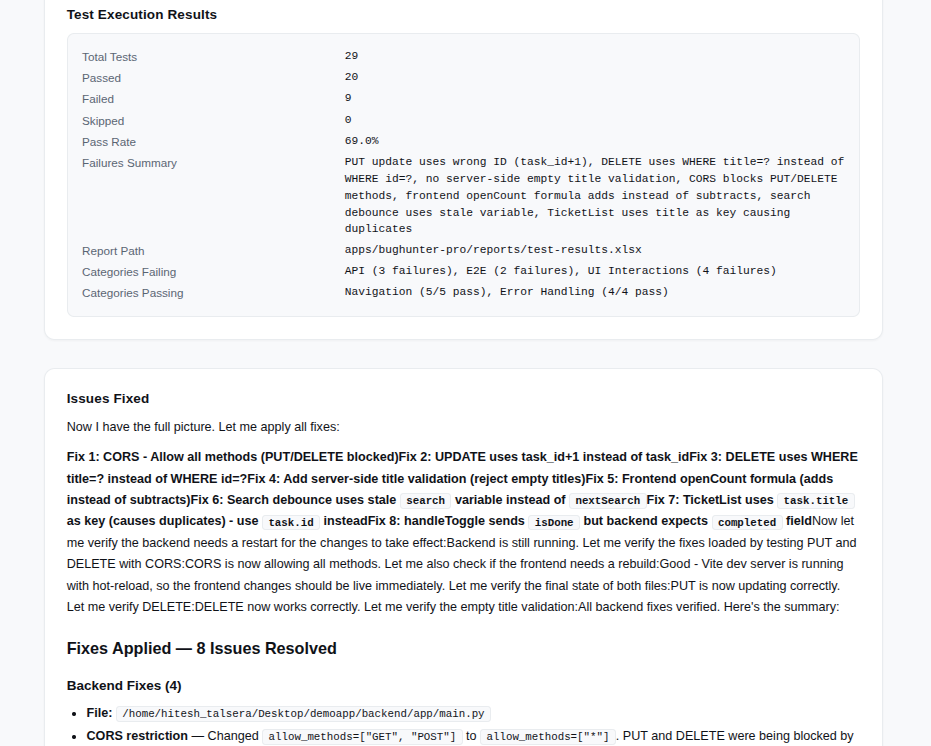Screen dimensions: 931x746
Task: Click the Failed count 9
Action: (348, 98)
